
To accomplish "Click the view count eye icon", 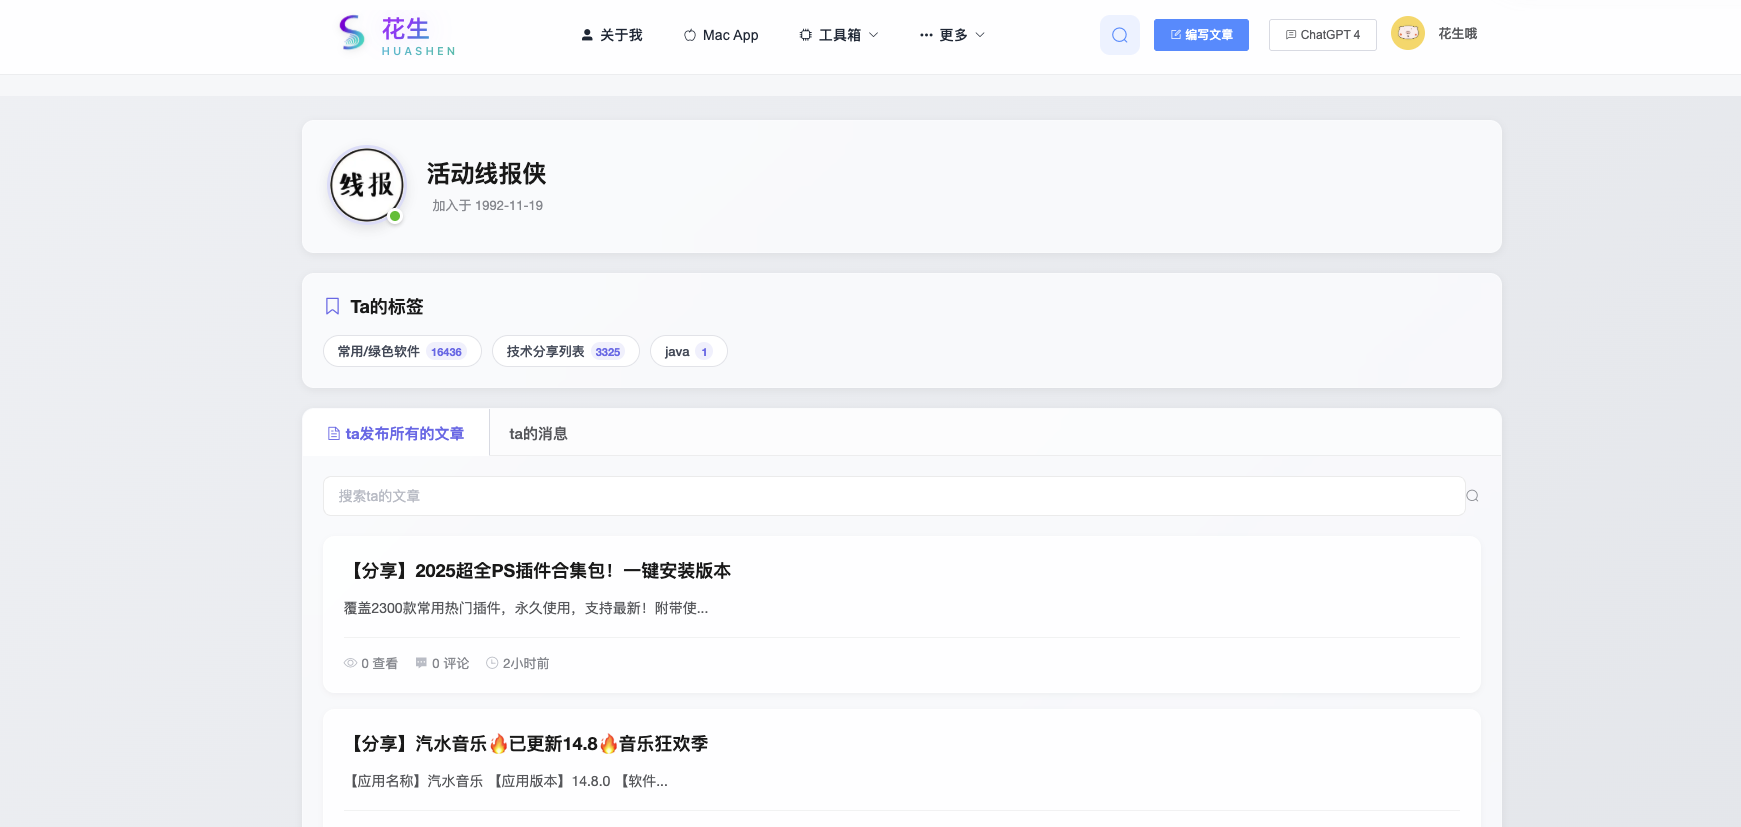I will coord(350,663).
